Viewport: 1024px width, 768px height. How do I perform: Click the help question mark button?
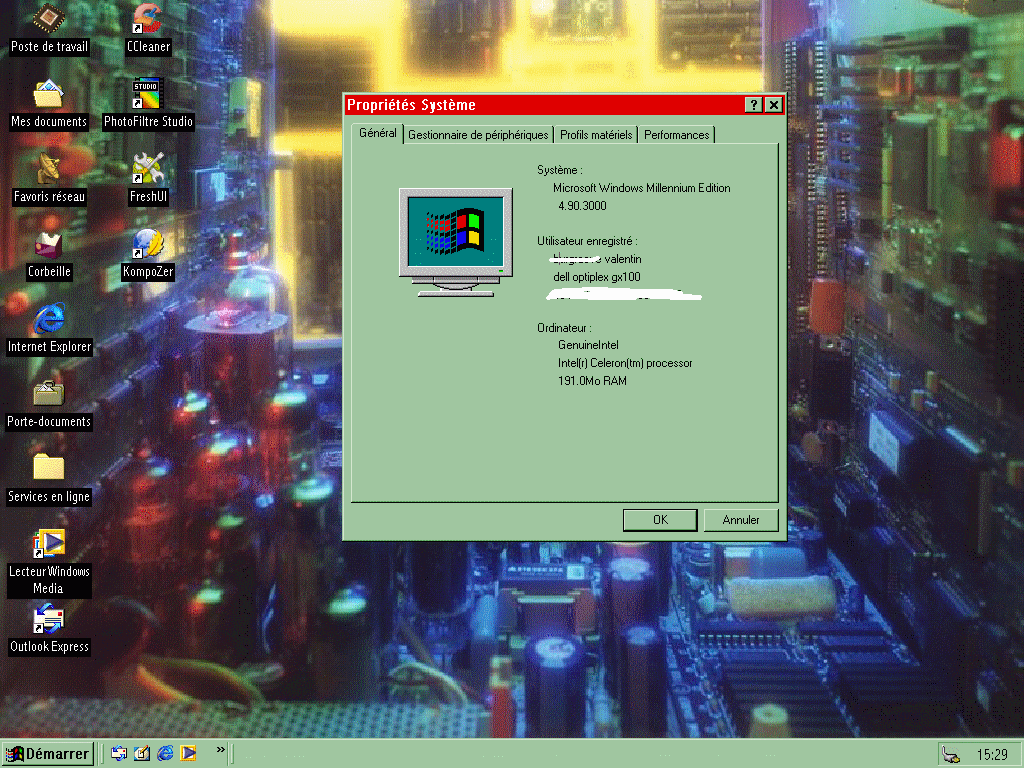[753, 104]
